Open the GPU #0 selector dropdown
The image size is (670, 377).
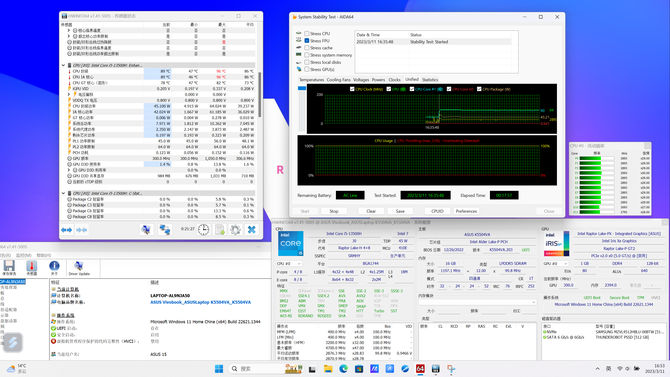pos(555,264)
